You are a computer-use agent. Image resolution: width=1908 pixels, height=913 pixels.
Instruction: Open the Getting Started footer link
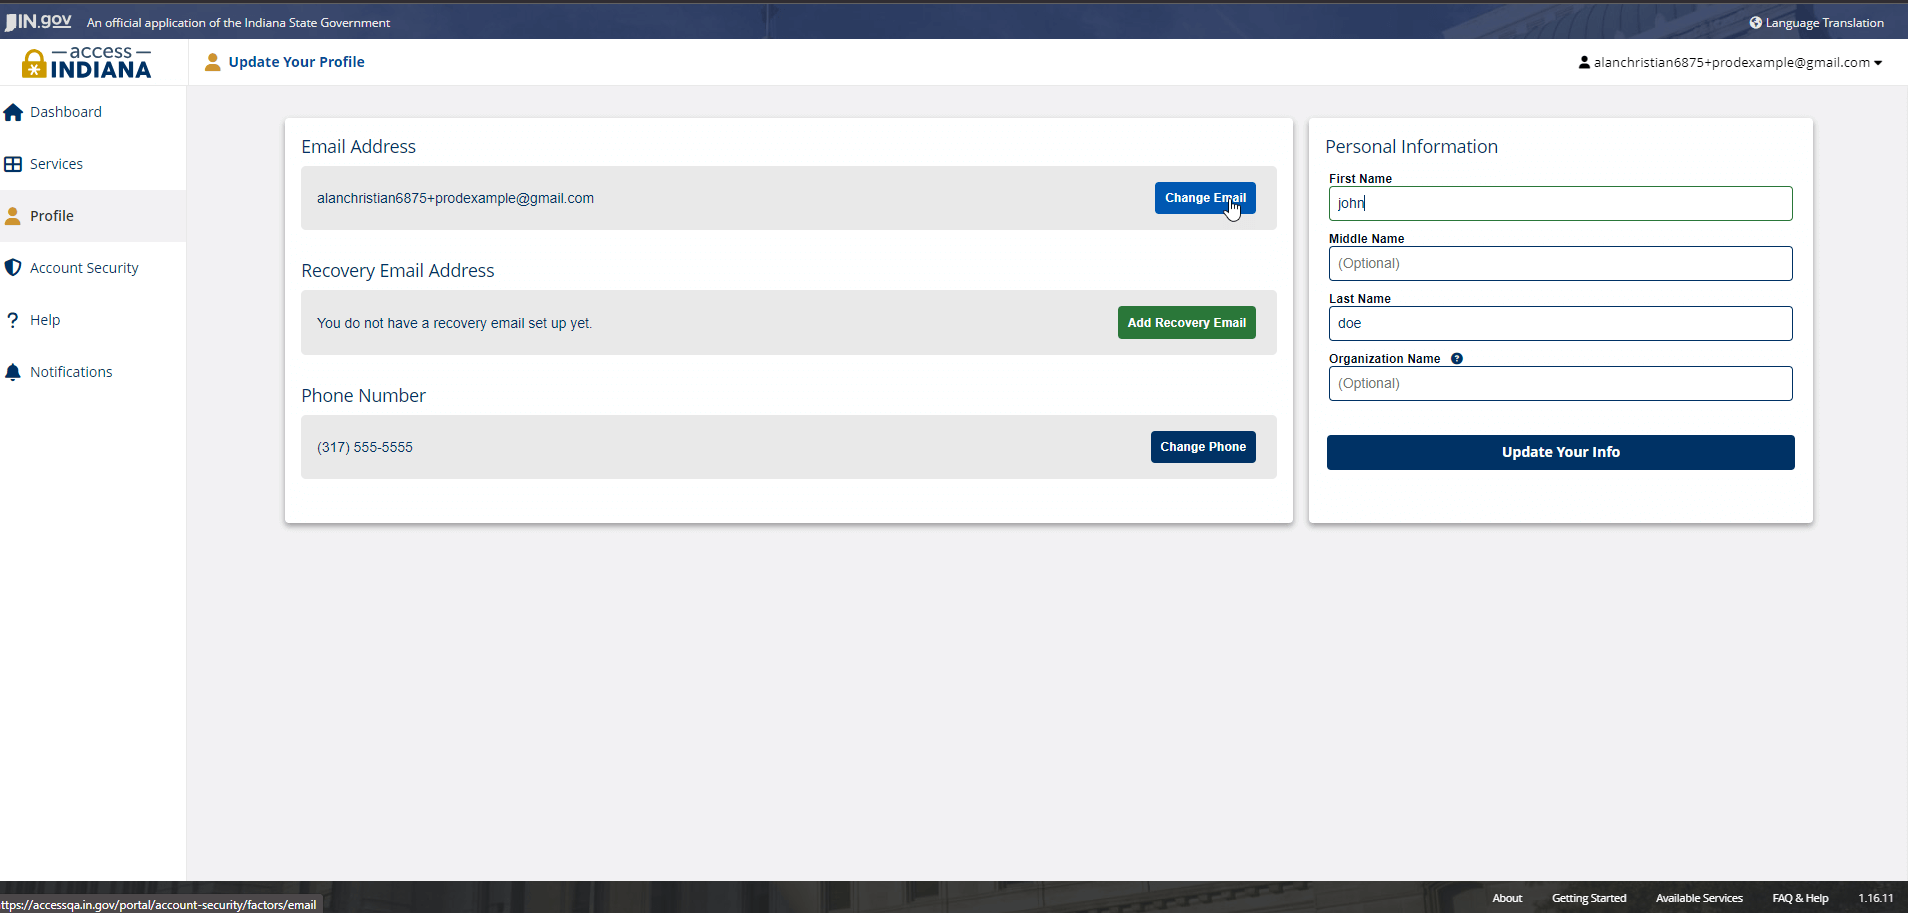click(1589, 898)
